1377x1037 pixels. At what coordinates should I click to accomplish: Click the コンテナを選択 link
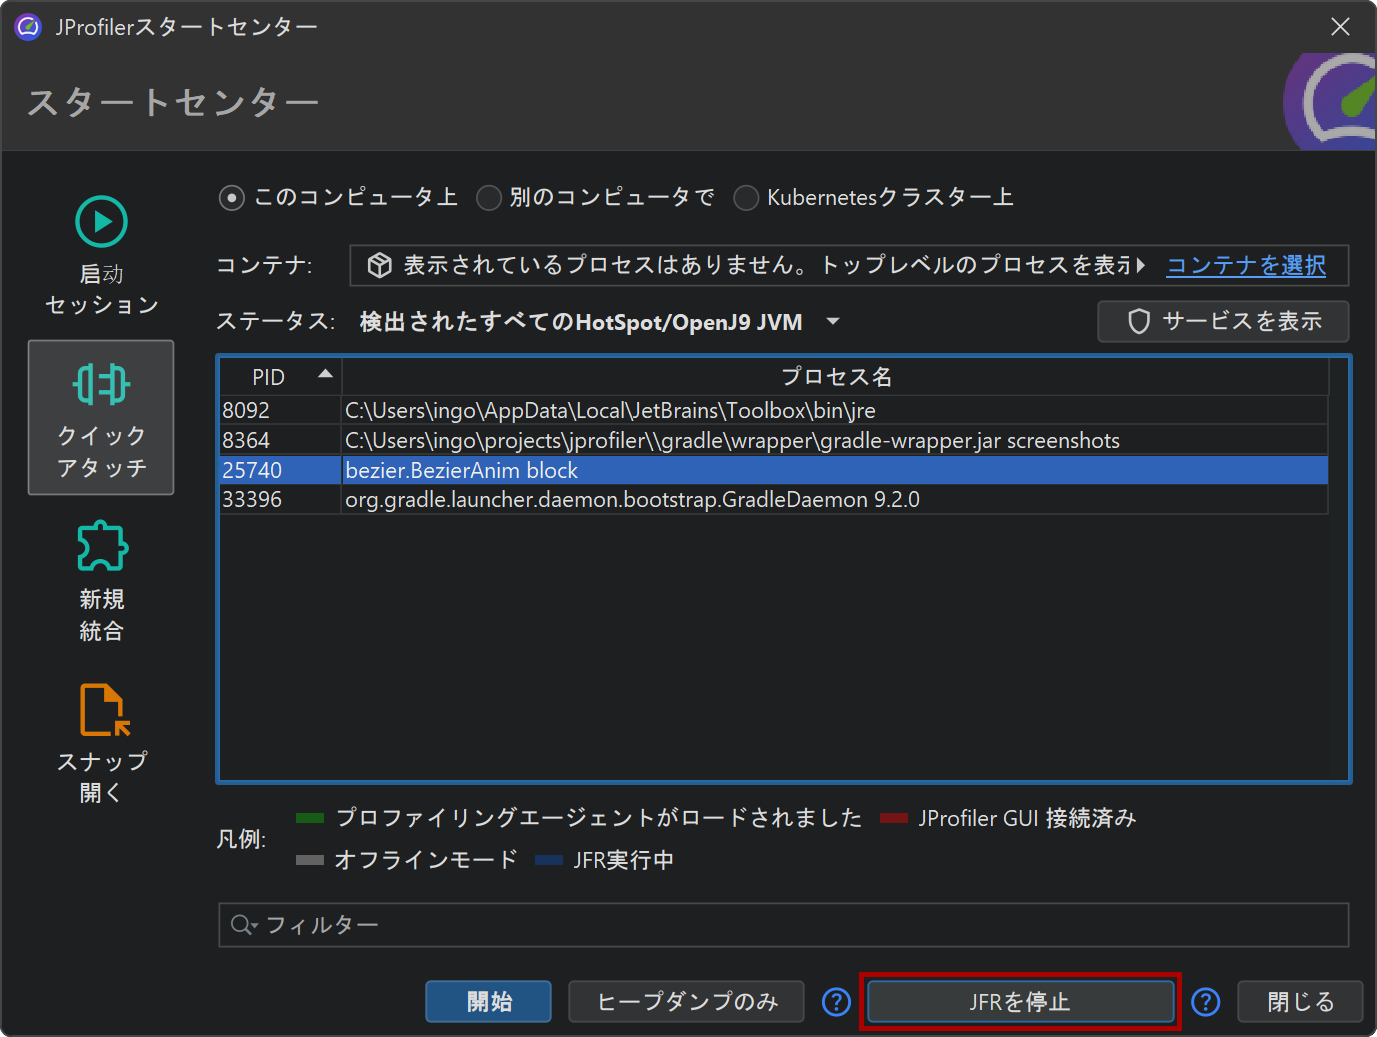coord(1246,265)
